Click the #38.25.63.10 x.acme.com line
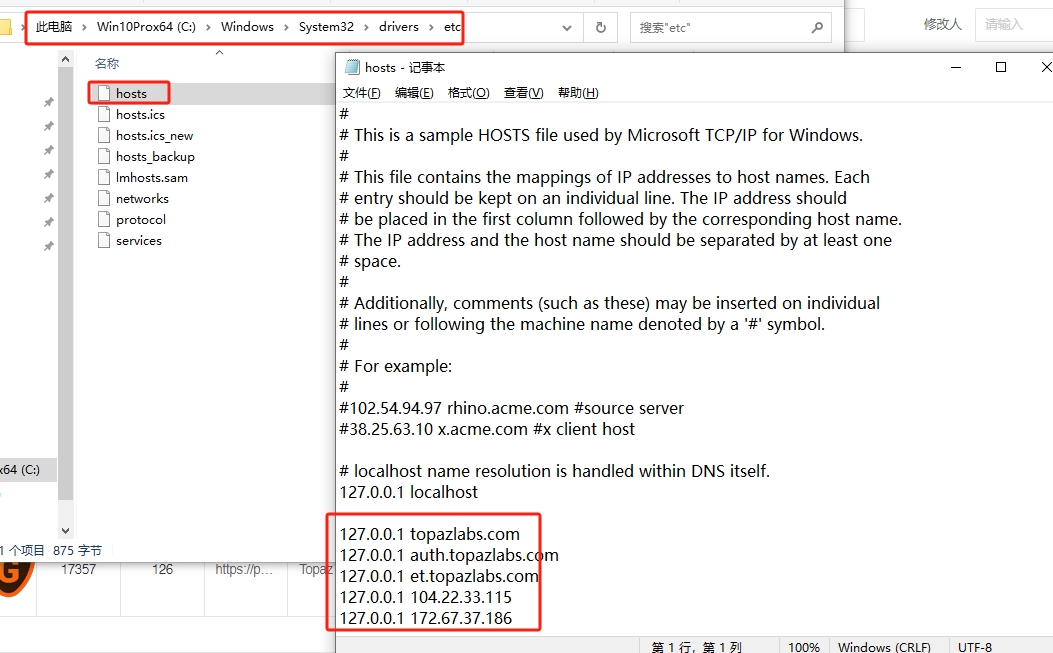1053x653 pixels. pyautogui.click(x=487, y=429)
